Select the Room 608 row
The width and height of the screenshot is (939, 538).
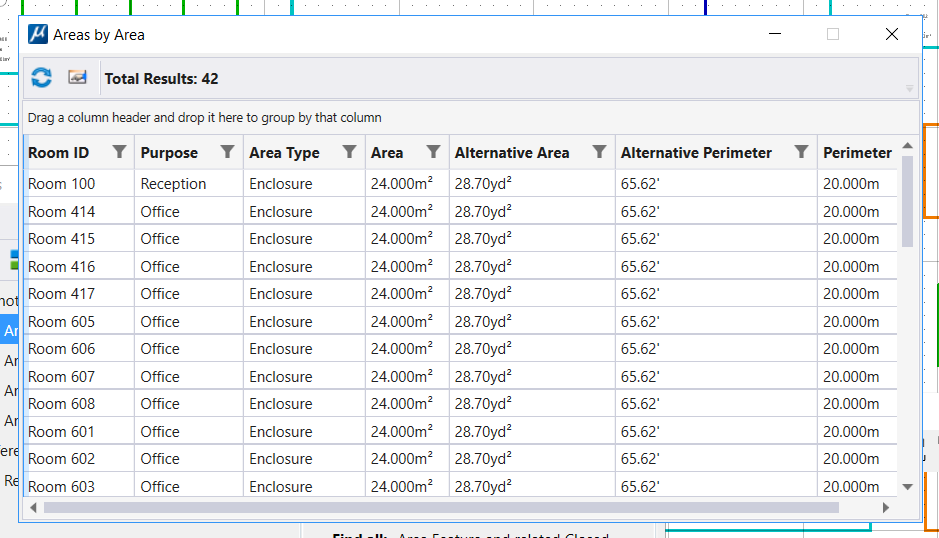tap(461, 404)
